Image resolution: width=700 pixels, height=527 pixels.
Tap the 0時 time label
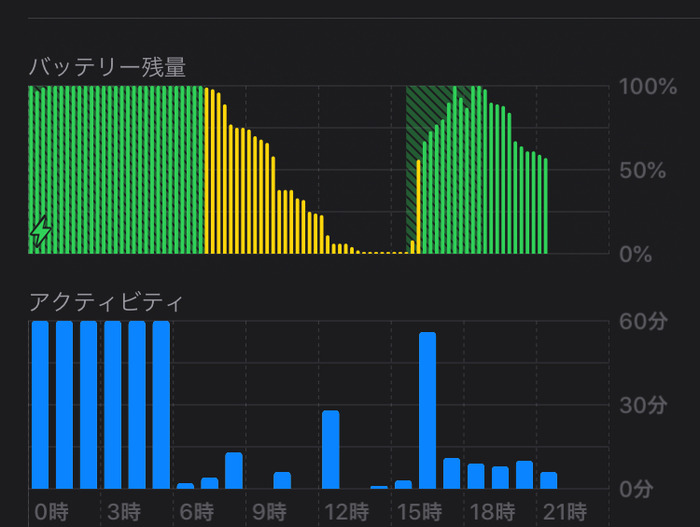52,512
